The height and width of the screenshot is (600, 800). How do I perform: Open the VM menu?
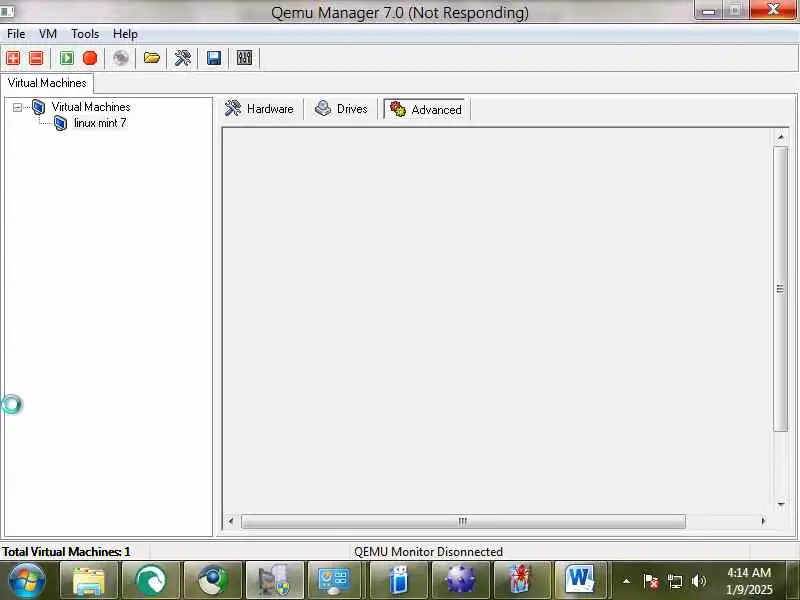coord(48,34)
